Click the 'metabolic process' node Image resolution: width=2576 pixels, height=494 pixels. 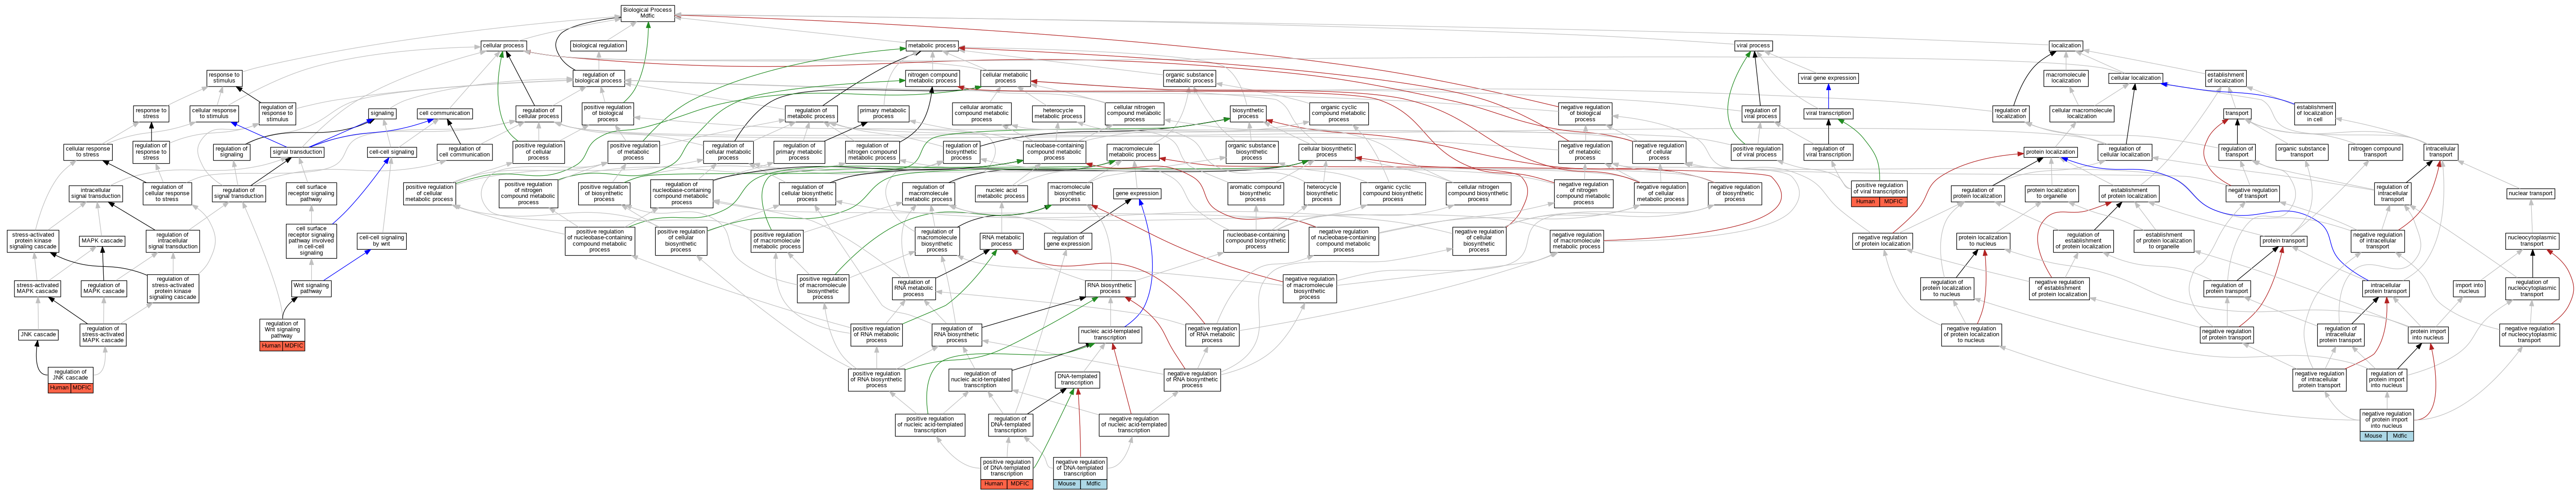point(932,45)
